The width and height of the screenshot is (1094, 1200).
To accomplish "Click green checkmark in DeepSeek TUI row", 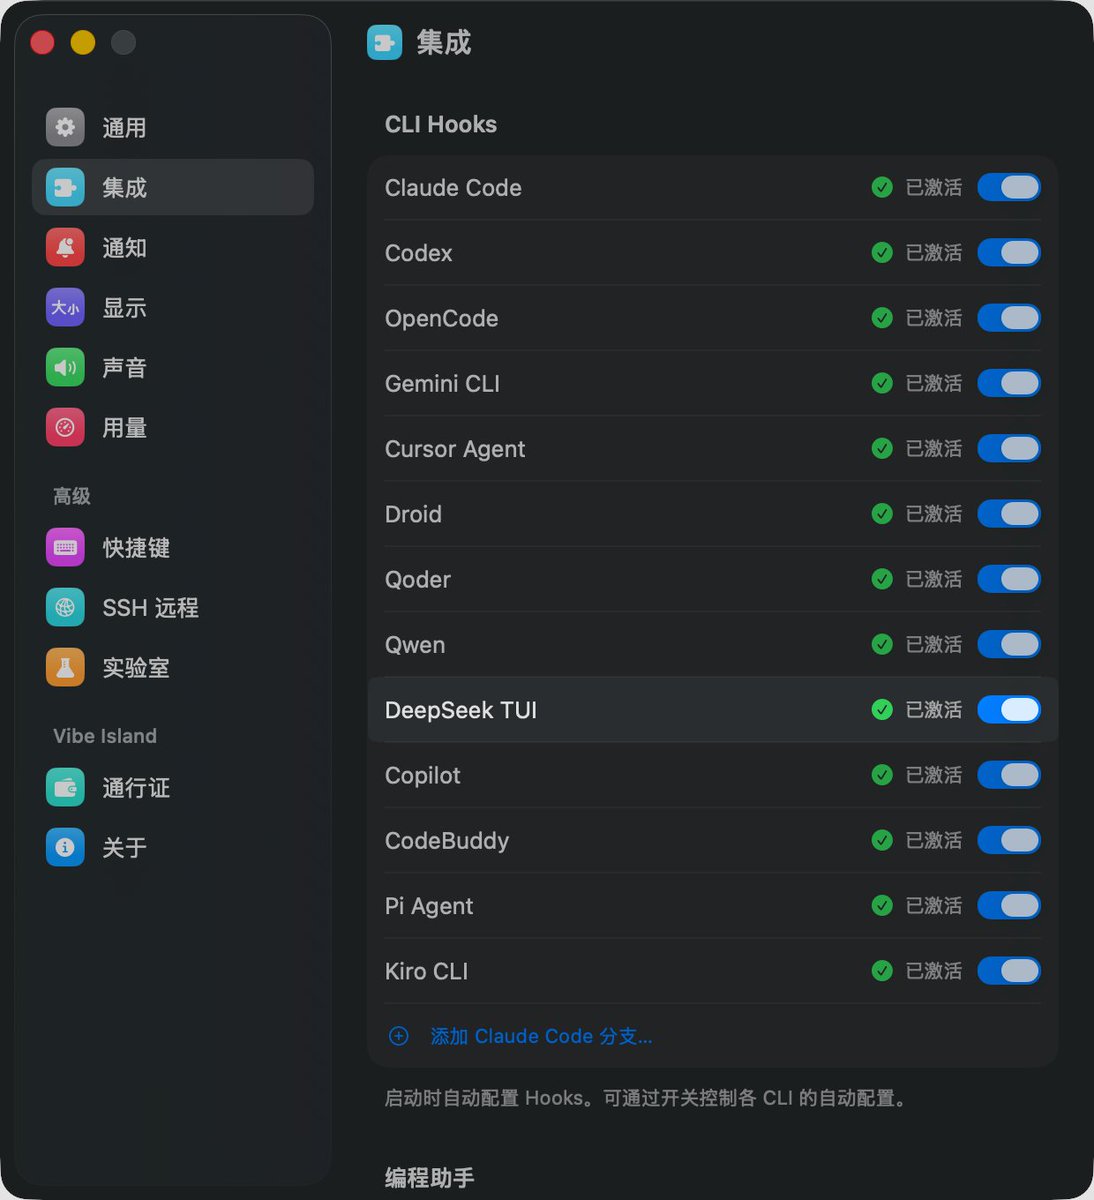I will (882, 709).
